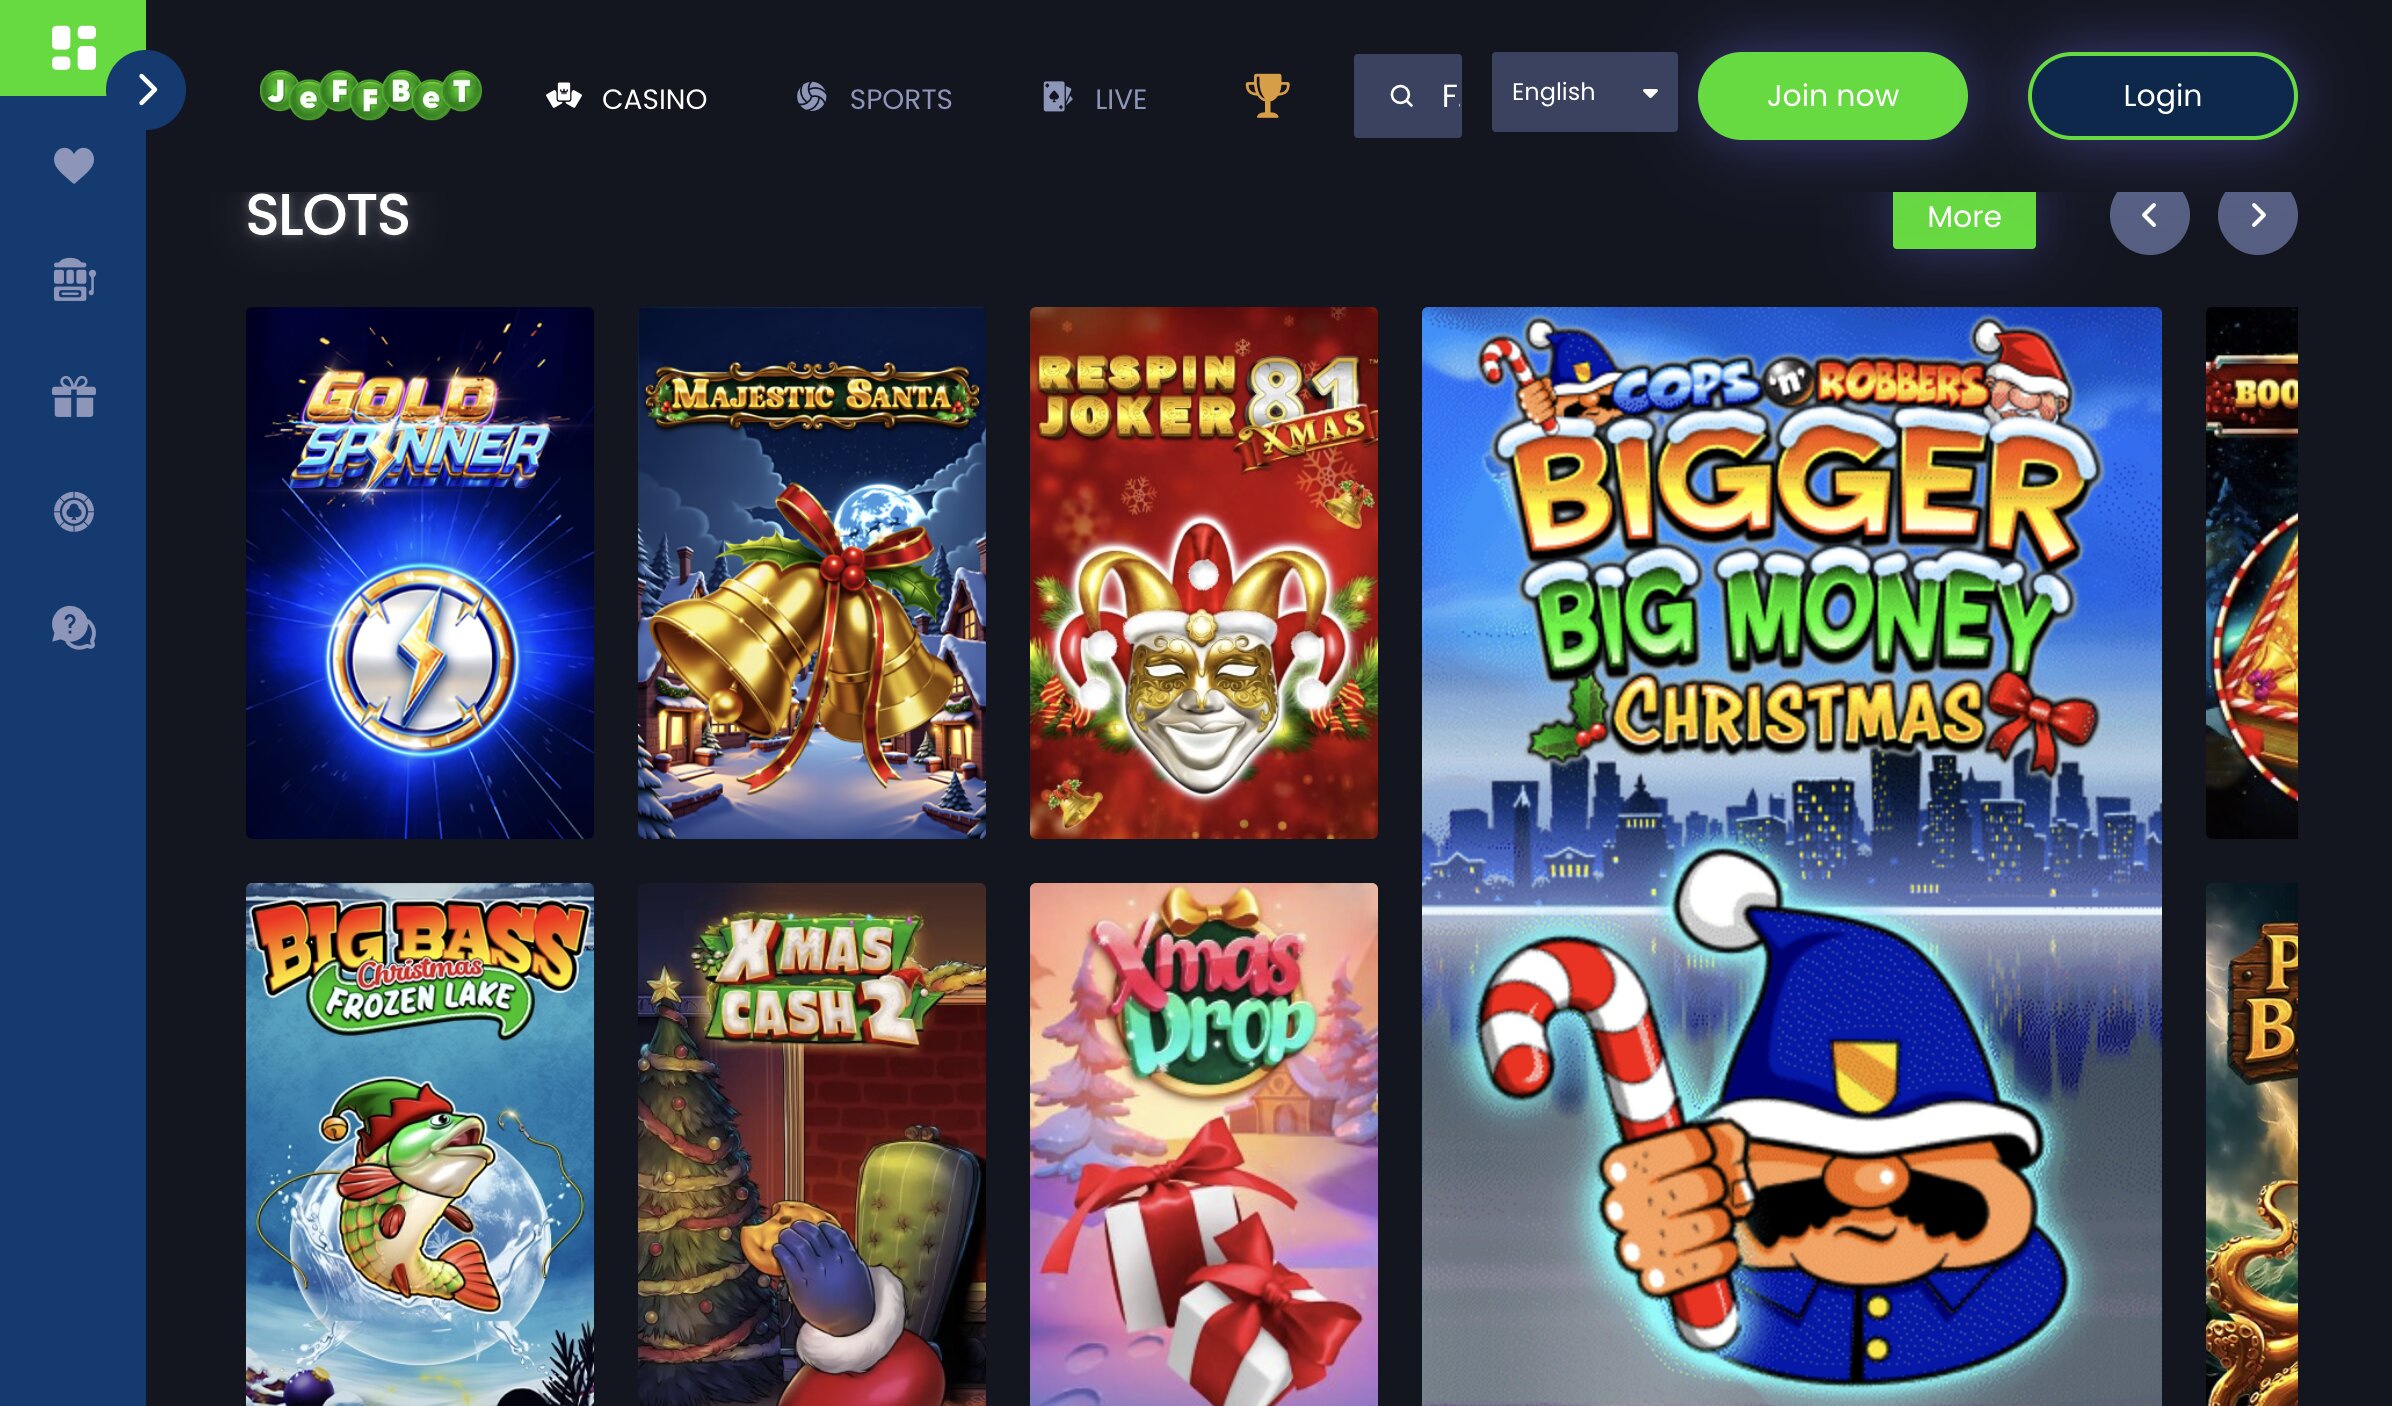The height and width of the screenshot is (1406, 2392).
Task: Click the slot machine sidebar icon
Action: [x=73, y=280]
